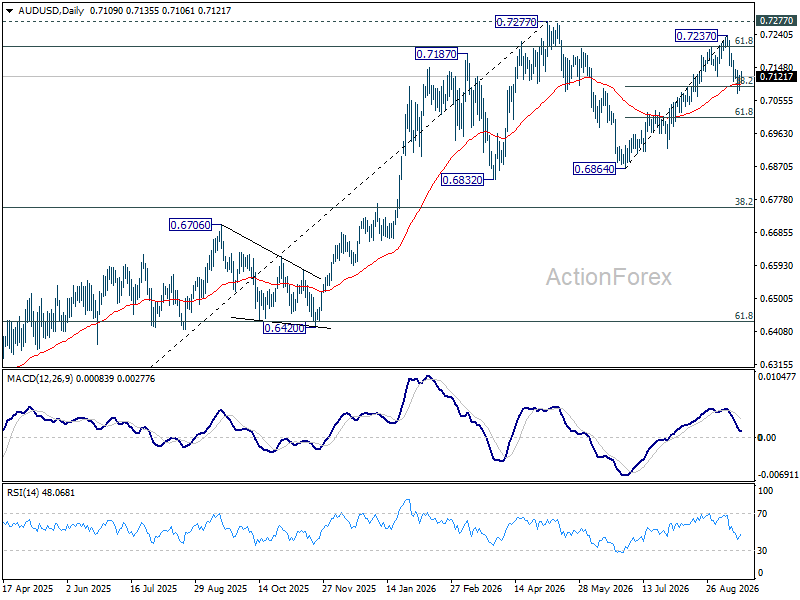Select the 0.72770 high price label

coord(516,22)
